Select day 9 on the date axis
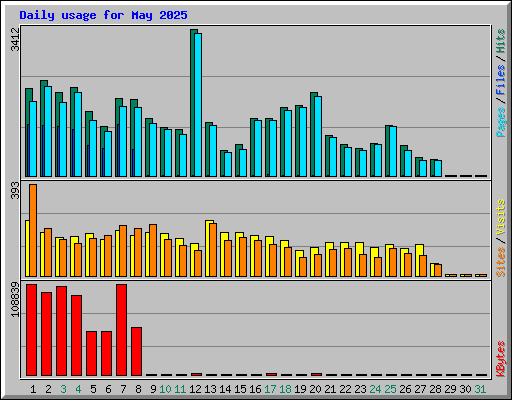This screenshot has width=512, height=400. [x=153, y=389]
